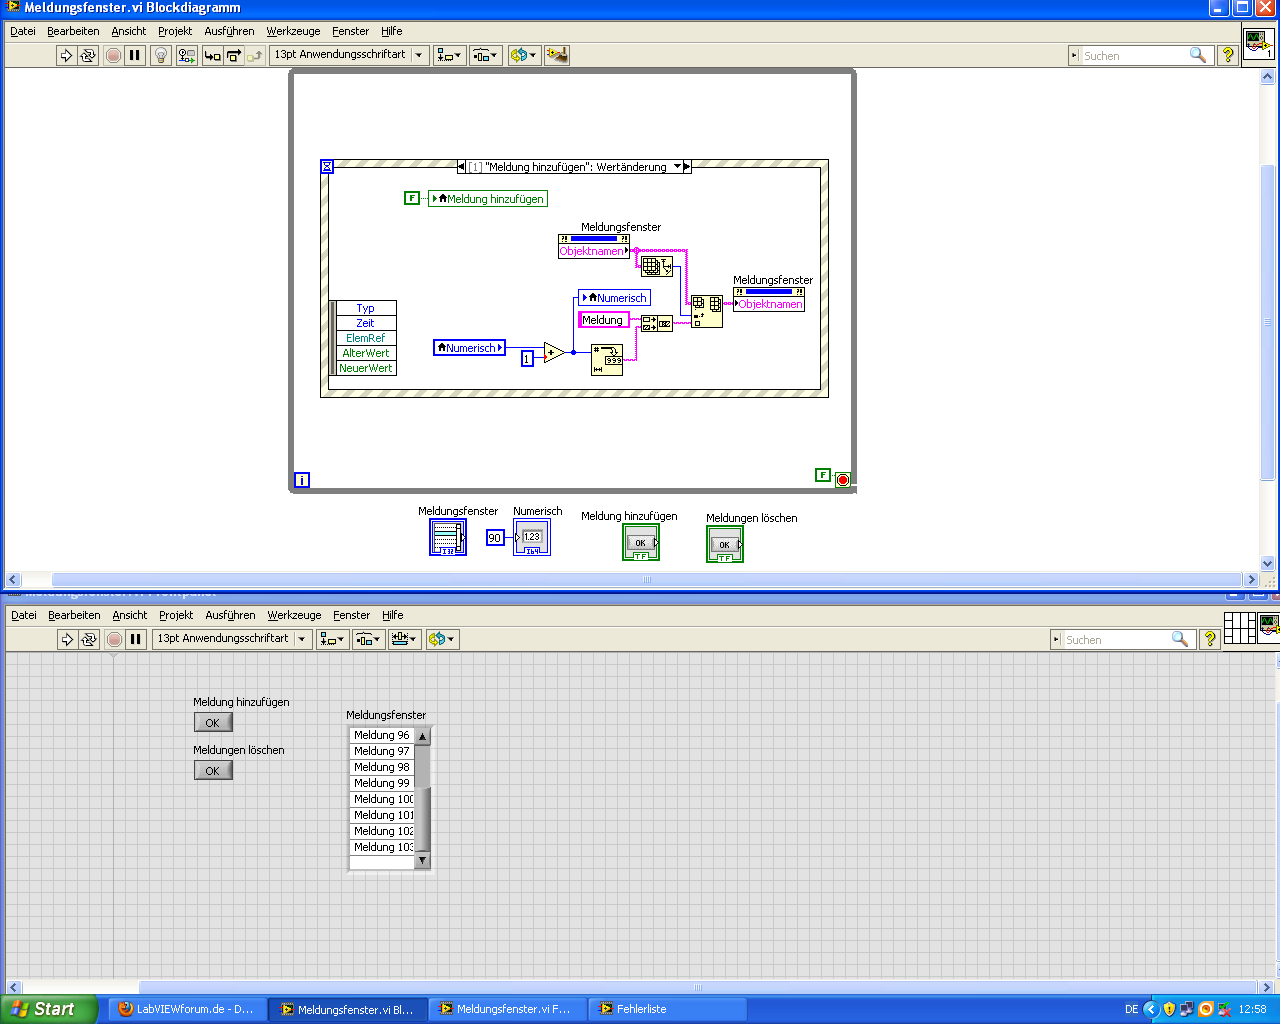Select Meldung hinzufügen boolean terminal
This screenshot has width=1280, height=1024.
click(x=641, y=543)
